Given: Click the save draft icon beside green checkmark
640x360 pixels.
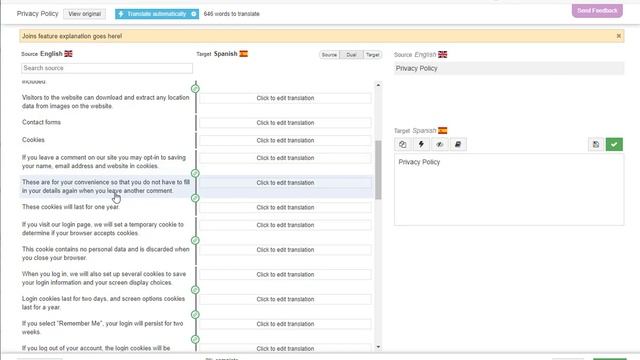Looking at the screenshot, I should tap(596, 144).
